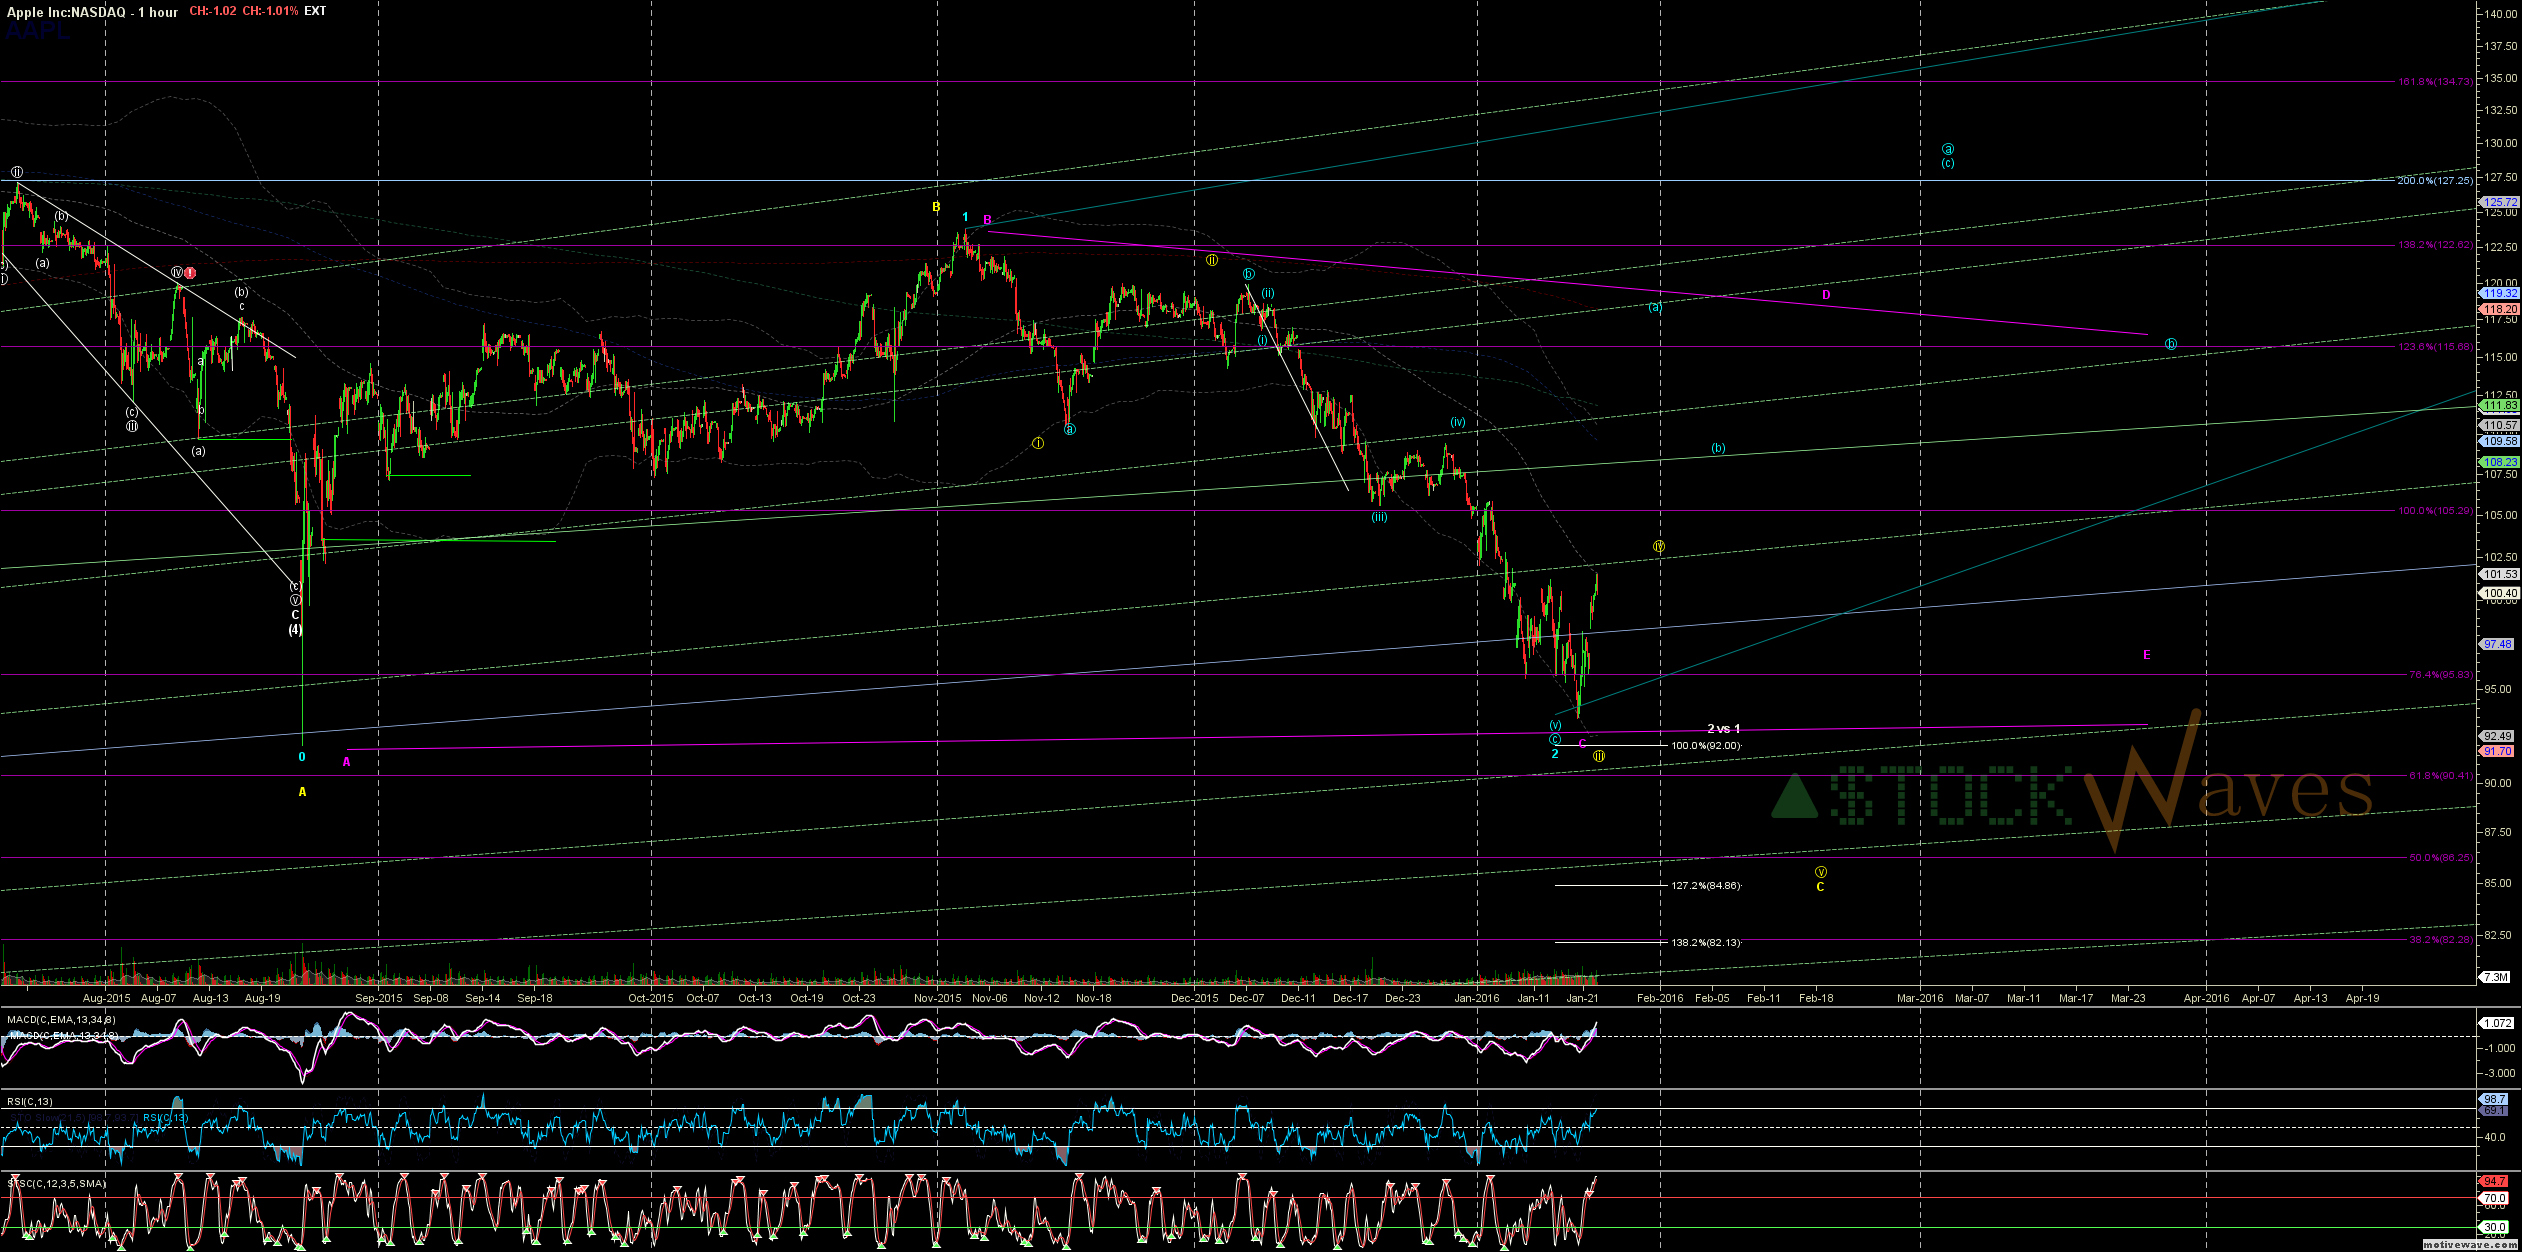The height and width of the screenshot is (1252, 2522).
Task: Click the 110.57 price tag
Action: pos(2498,426)
